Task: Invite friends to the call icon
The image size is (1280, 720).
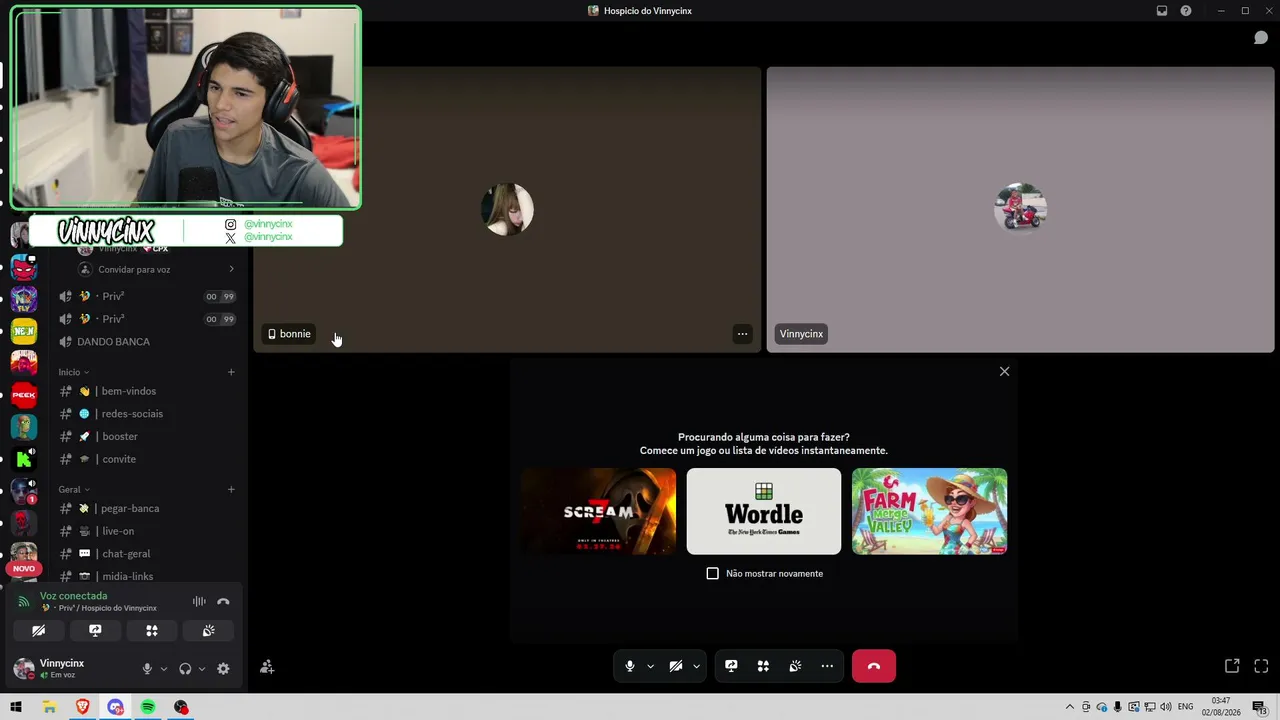Action: click(267, 667)
